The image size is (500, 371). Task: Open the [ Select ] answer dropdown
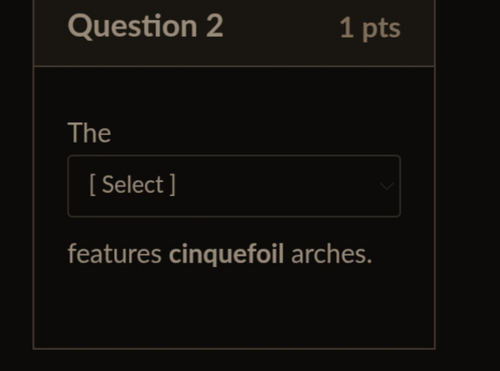coord(234,186)
